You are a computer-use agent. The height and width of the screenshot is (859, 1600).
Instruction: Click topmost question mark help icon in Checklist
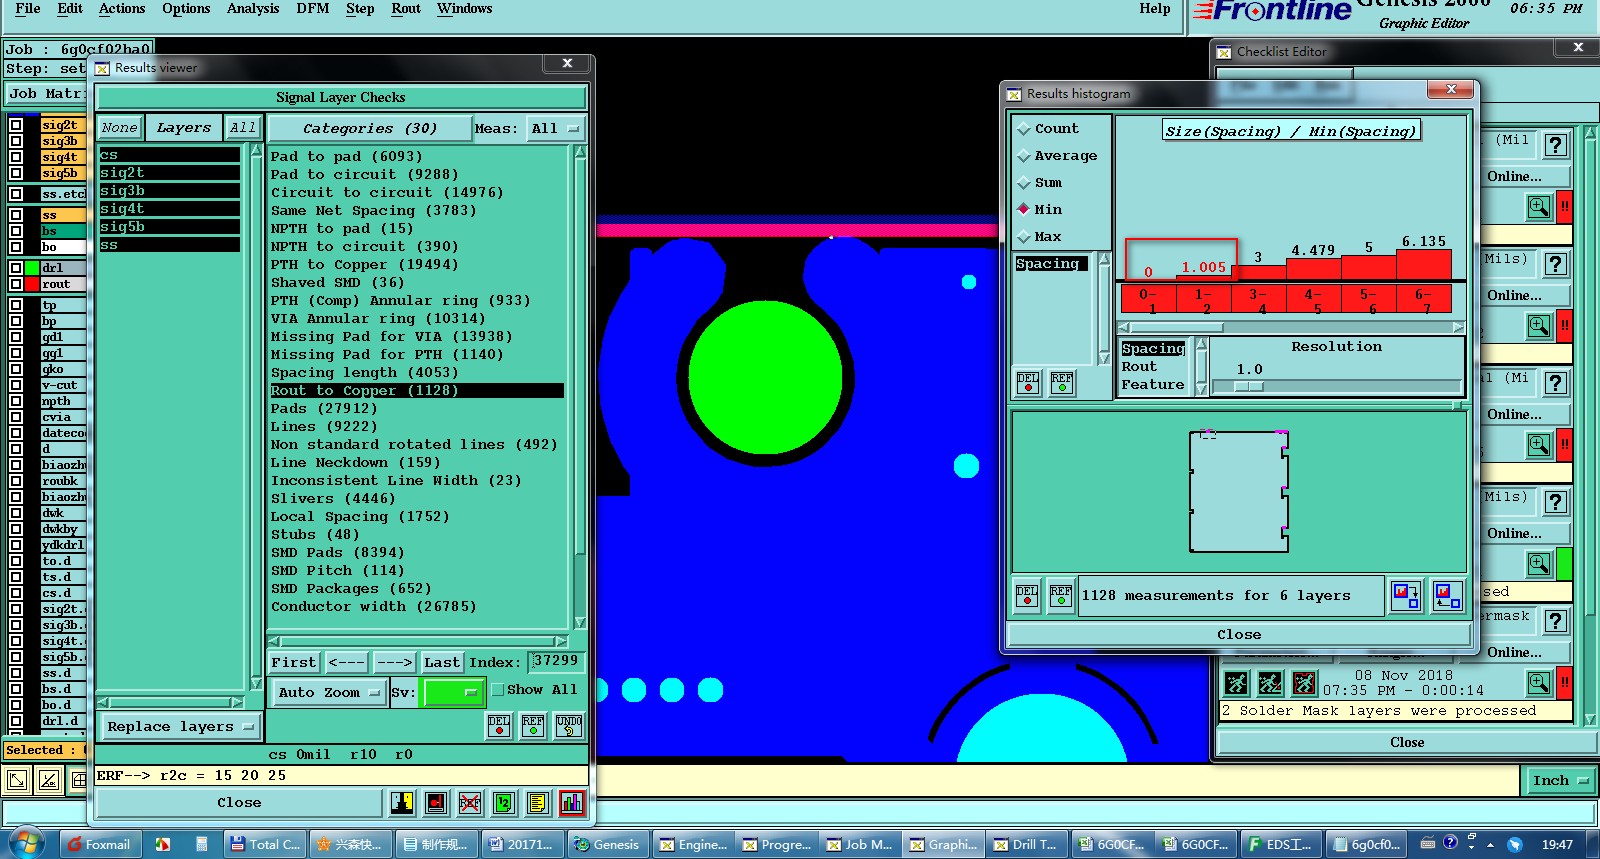click(1555, 145)
